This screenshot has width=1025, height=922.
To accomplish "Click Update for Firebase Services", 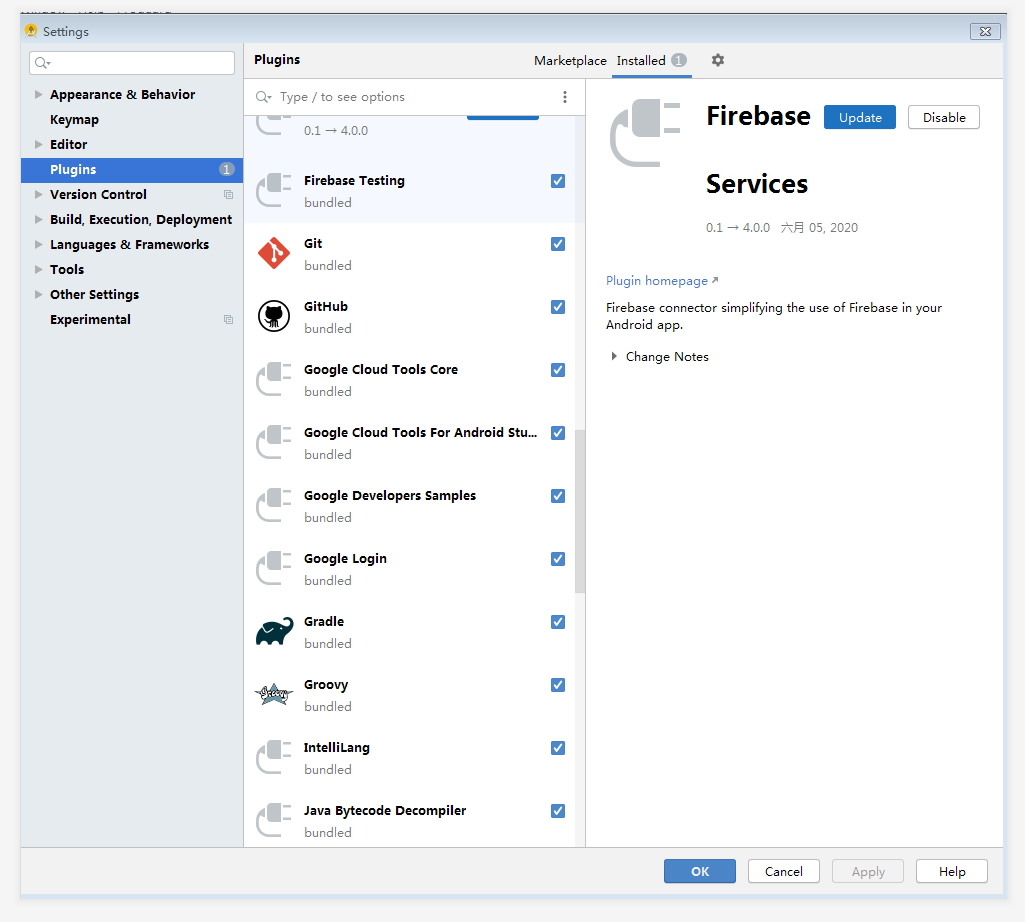I will [860, 117].
